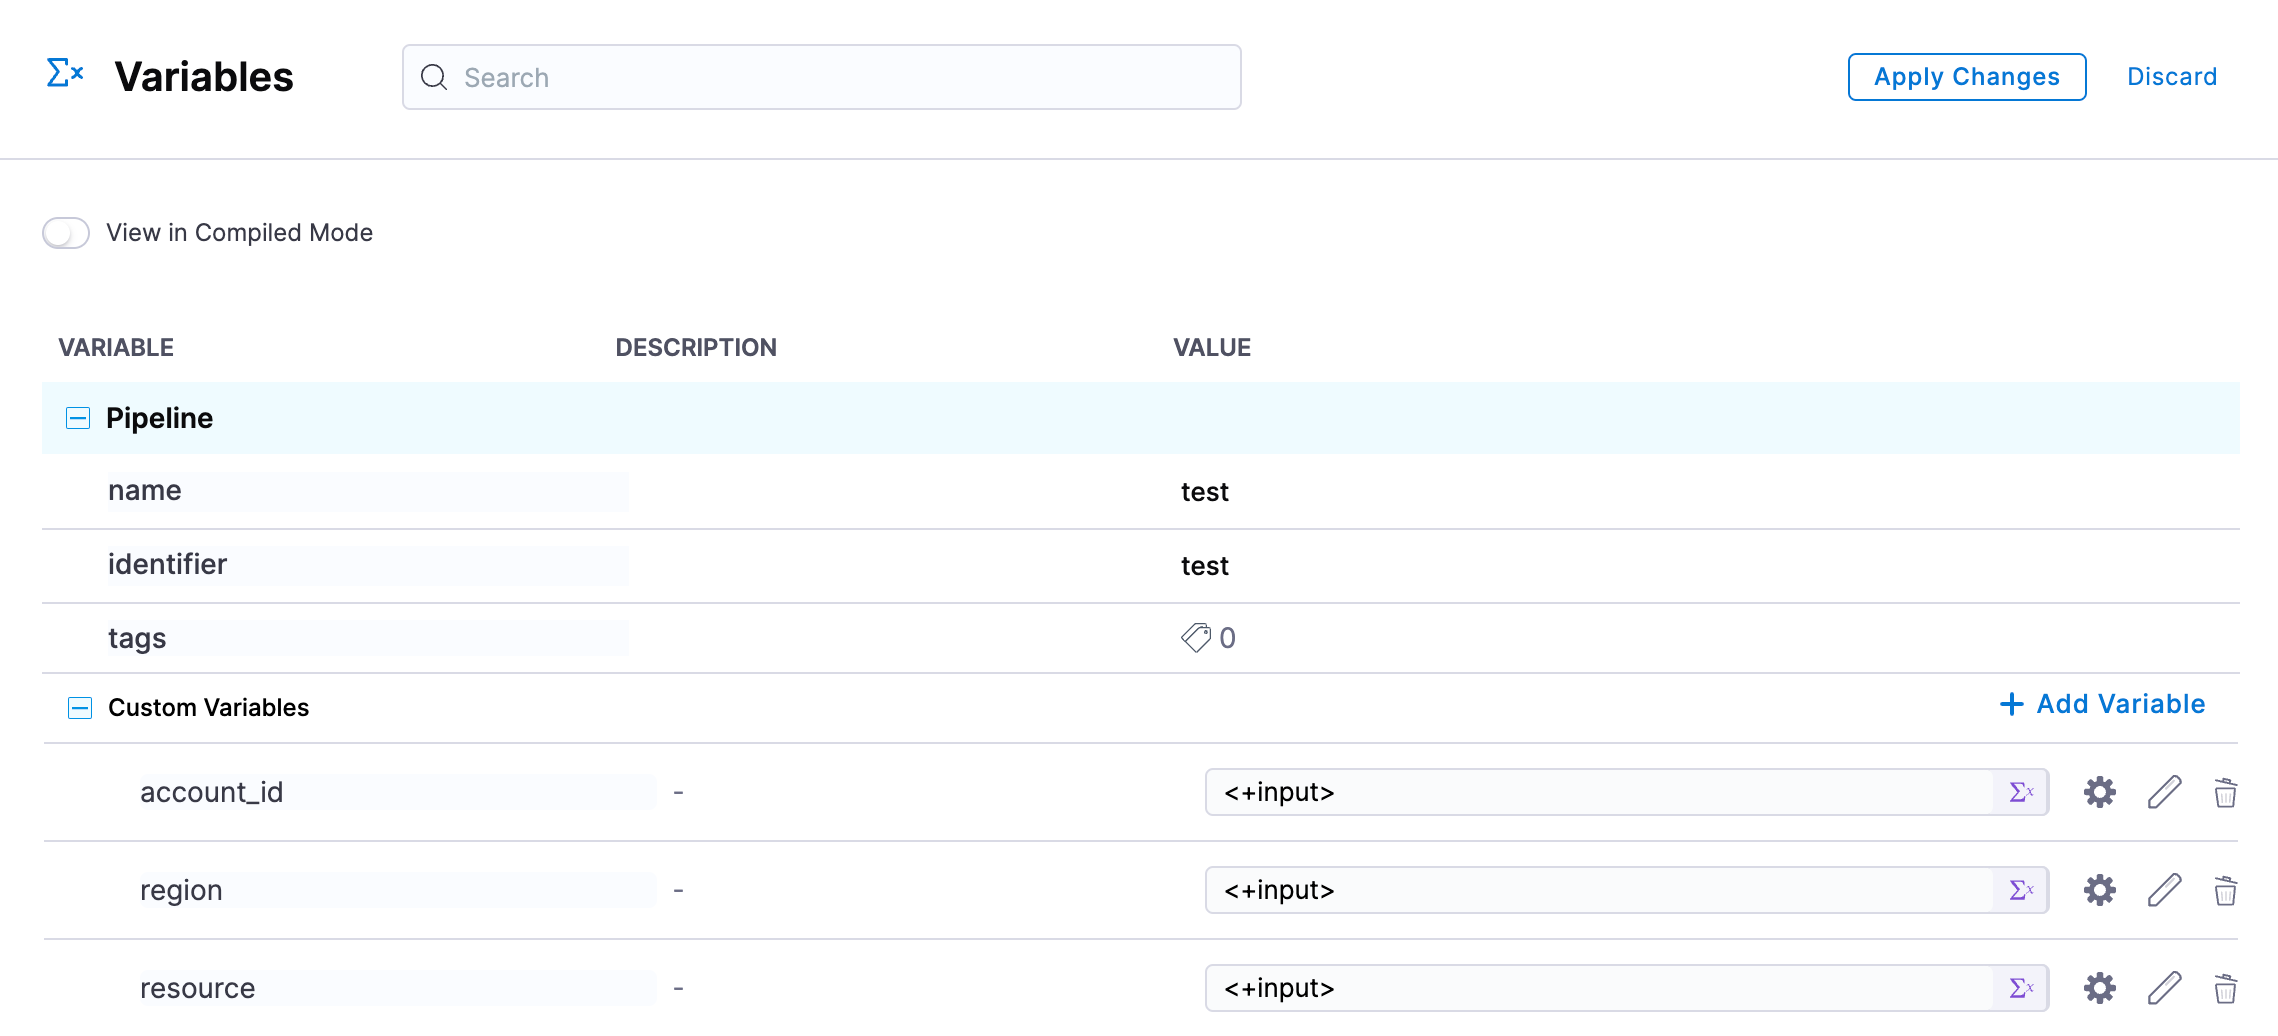Click pencil edit icon for region
The image size is (2278, 1036).
2164,890
